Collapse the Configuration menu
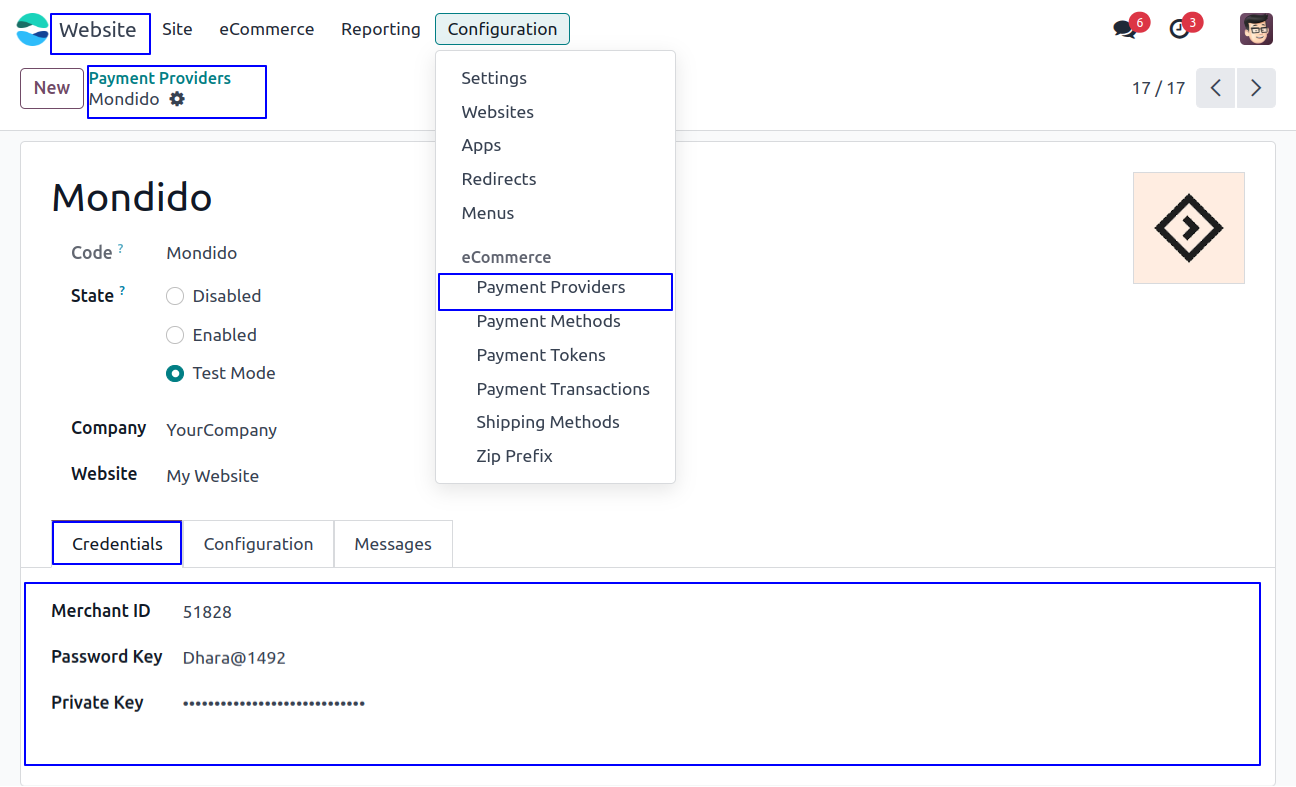This screenshot has height=787, width=1296. pos(502,29)
